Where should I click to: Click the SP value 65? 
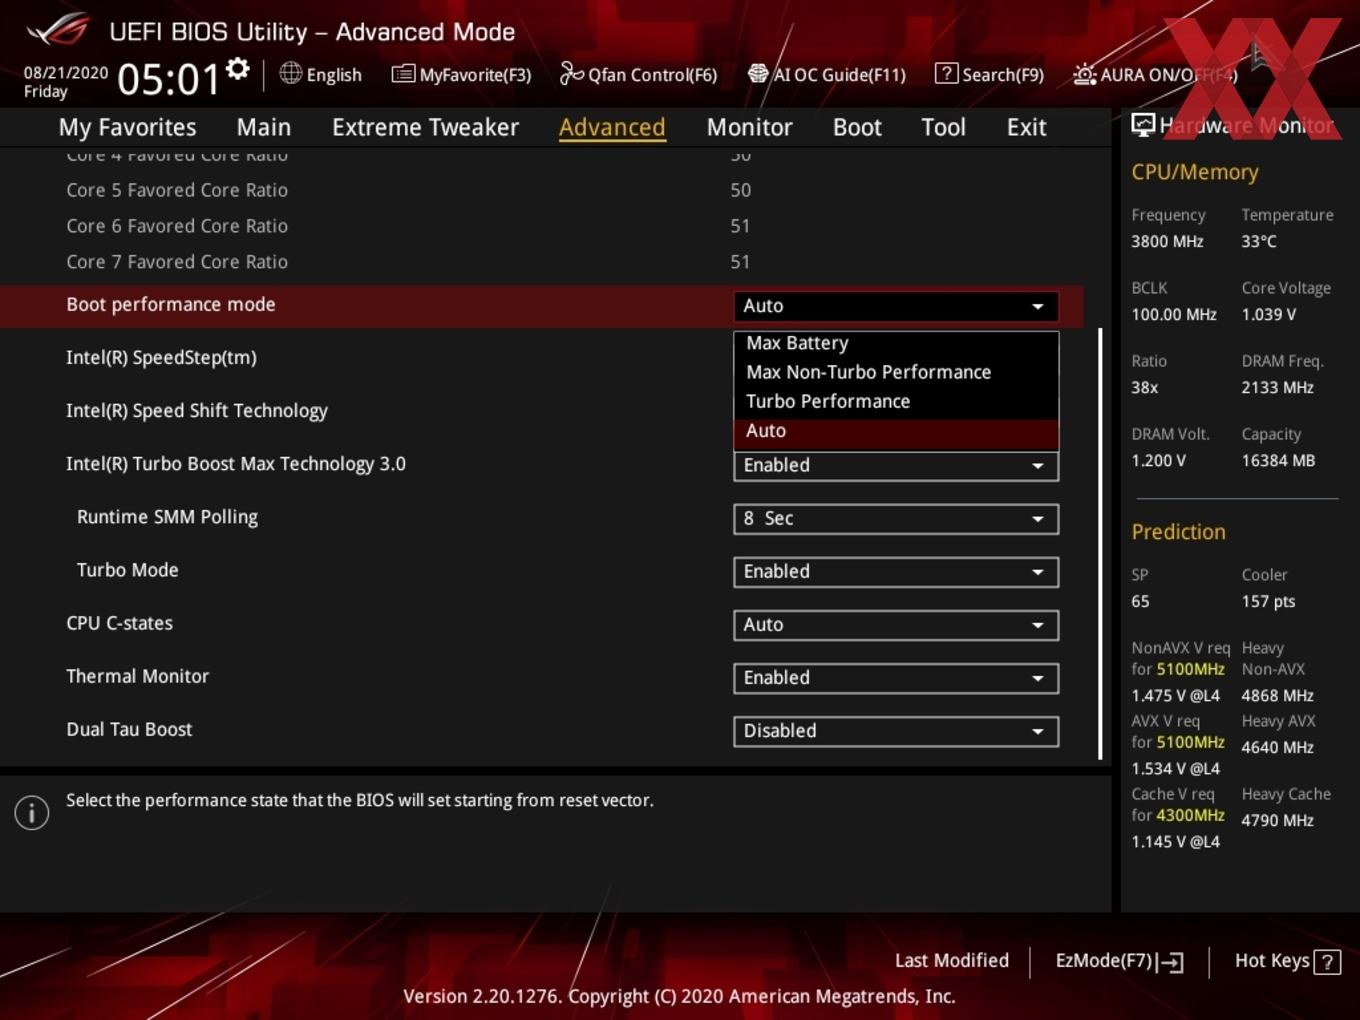[1140, 601]
